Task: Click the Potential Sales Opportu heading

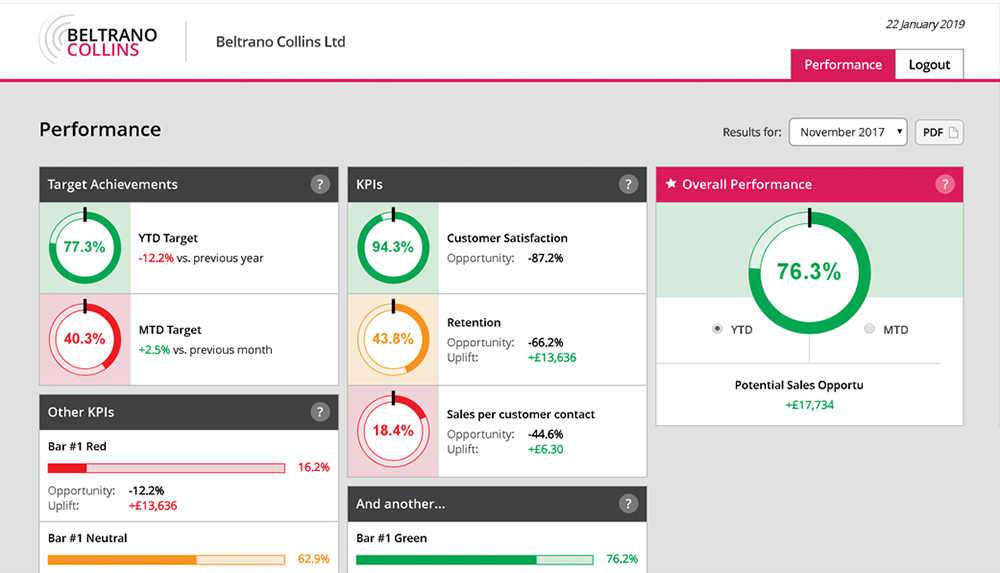Action: (799, 385)
